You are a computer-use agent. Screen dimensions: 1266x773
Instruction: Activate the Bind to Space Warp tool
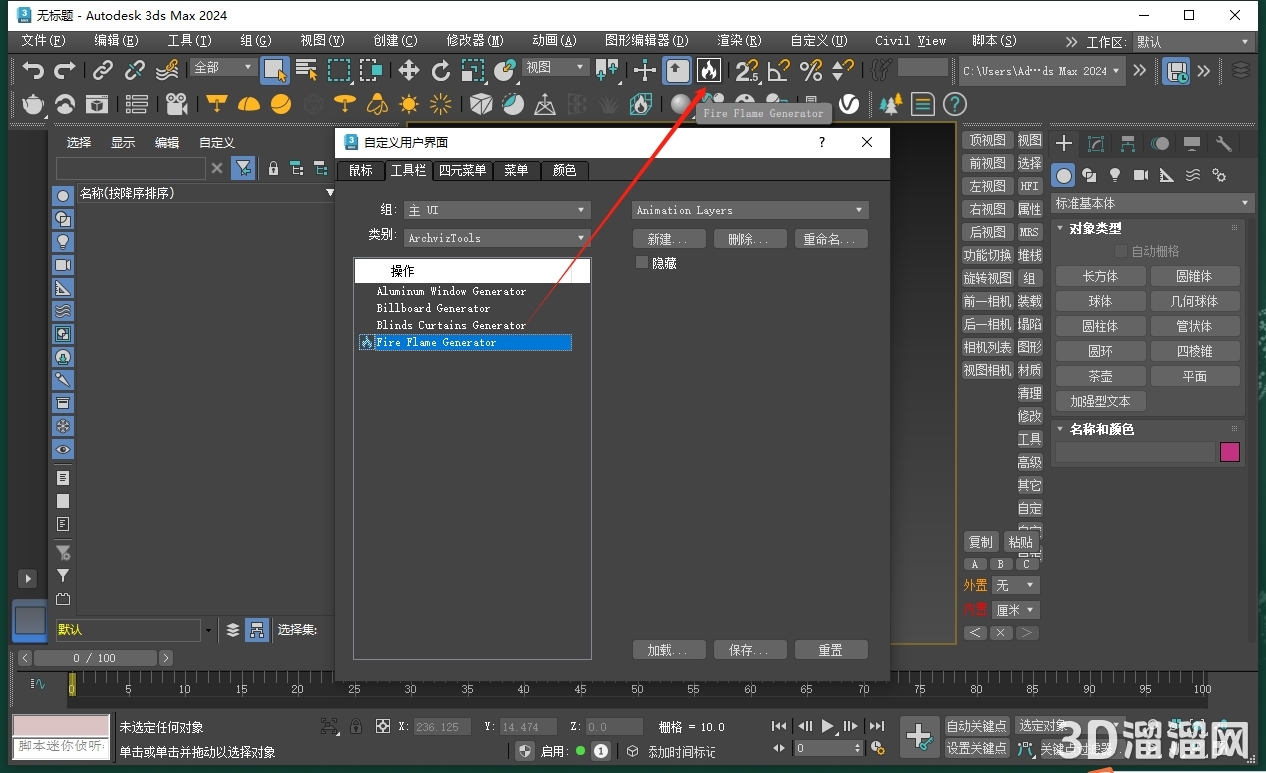point(167,70)
